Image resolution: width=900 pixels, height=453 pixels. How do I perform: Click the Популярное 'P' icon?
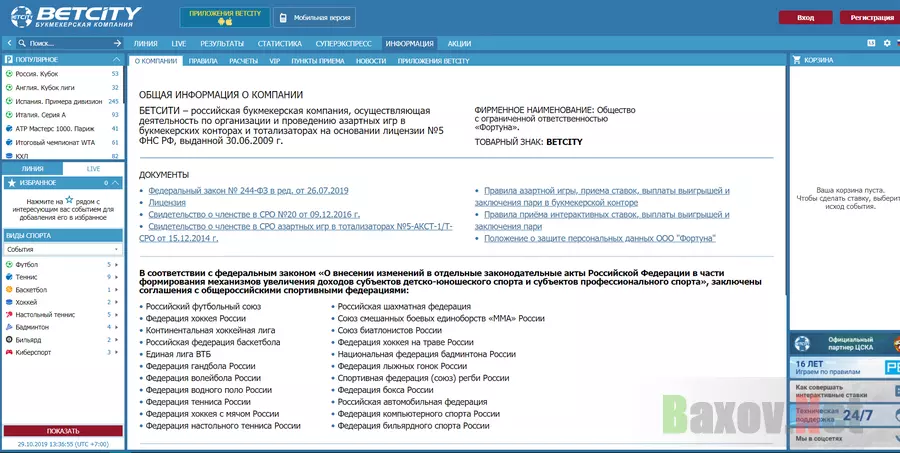9,60
